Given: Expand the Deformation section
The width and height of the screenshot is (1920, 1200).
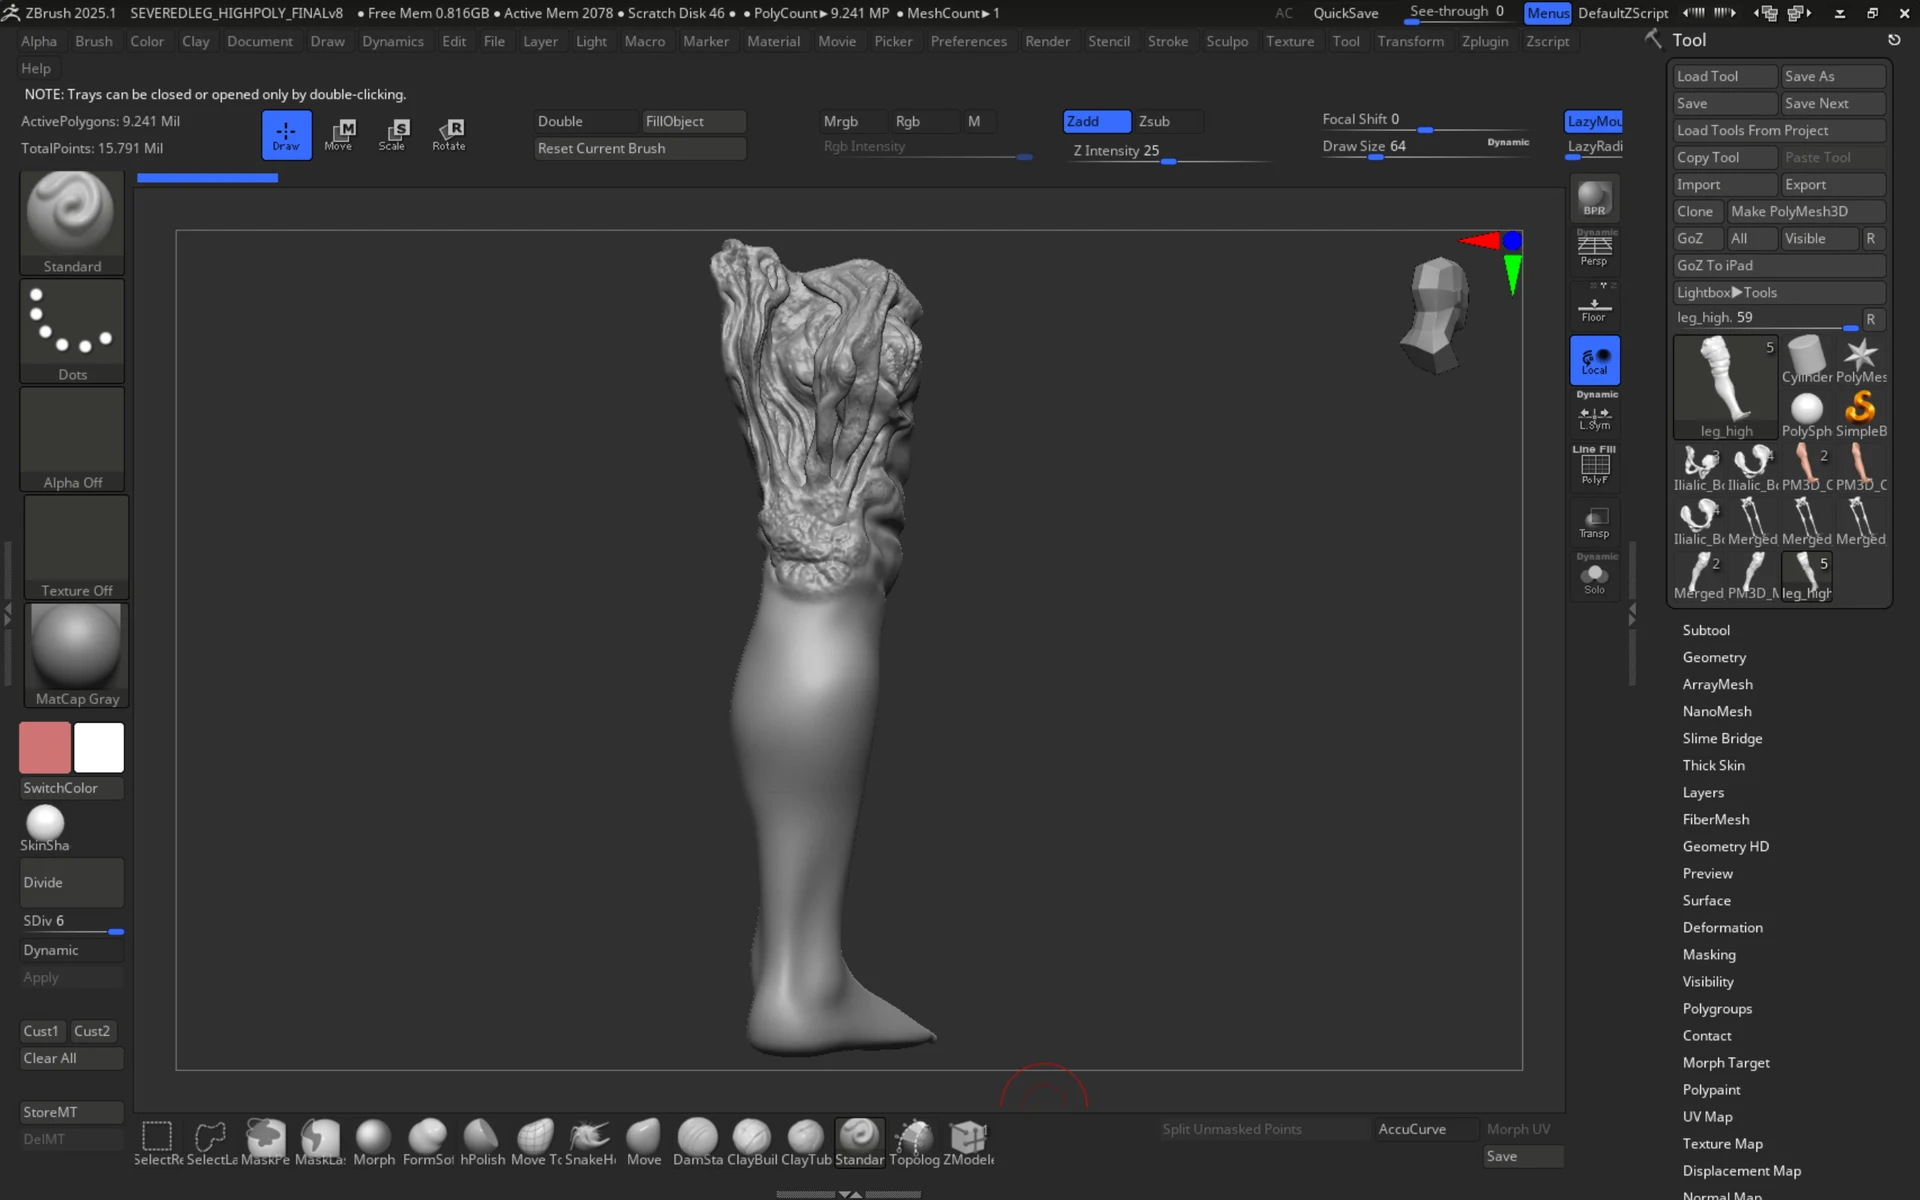Looking at the screenshot, I should point(1722,927).
